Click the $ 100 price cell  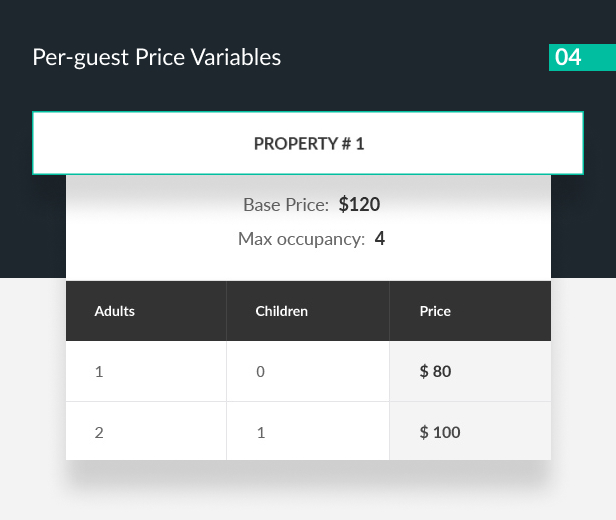click(x=470, y=431)
